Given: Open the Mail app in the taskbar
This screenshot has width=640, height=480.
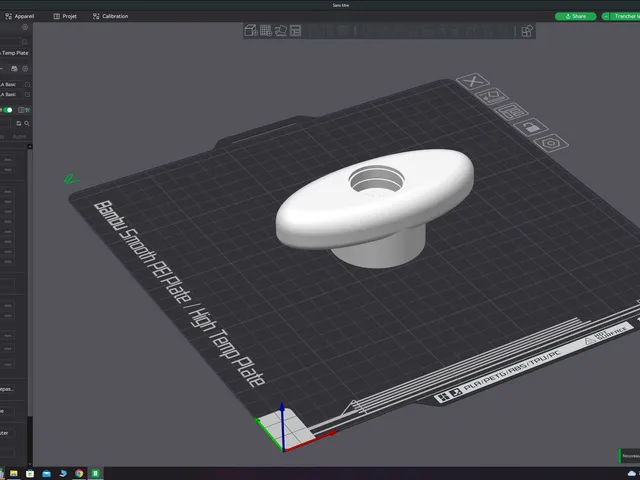Looking at the screenshot, I should pos(46,473).
